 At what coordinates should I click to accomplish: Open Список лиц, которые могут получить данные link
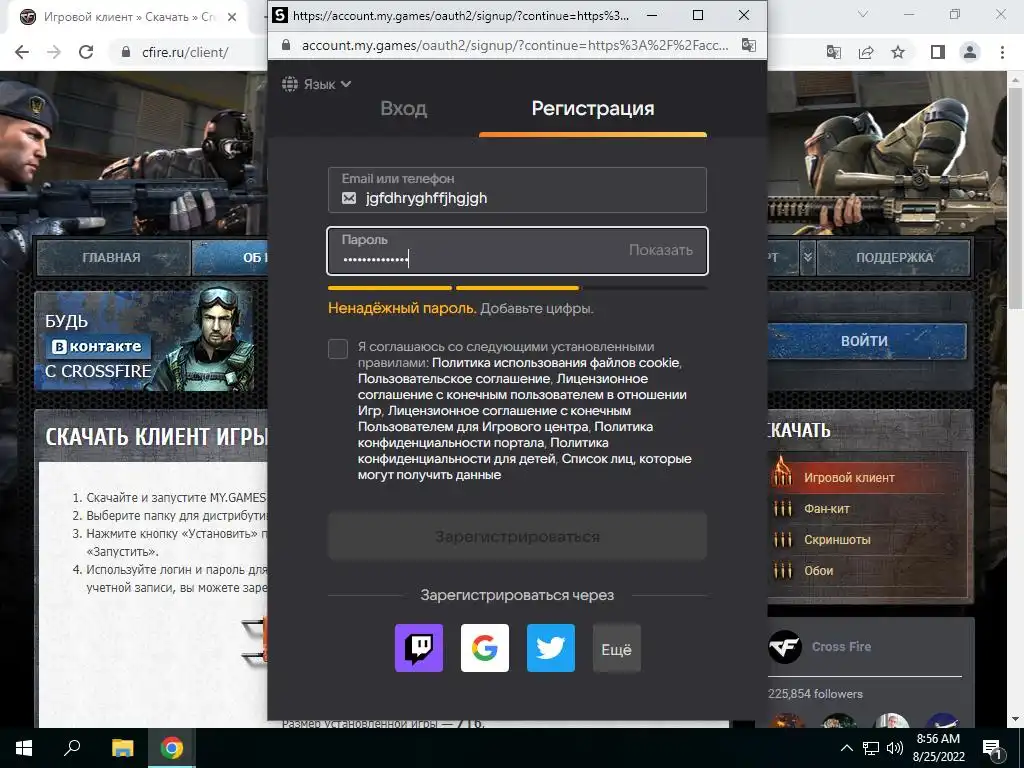[x=524, y=467]
